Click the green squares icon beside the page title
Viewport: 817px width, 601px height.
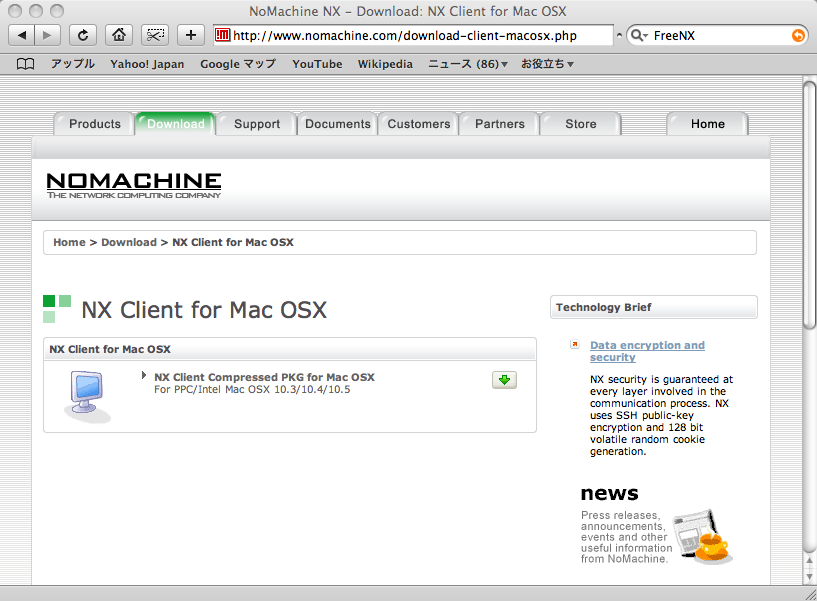tap(57, 309)
